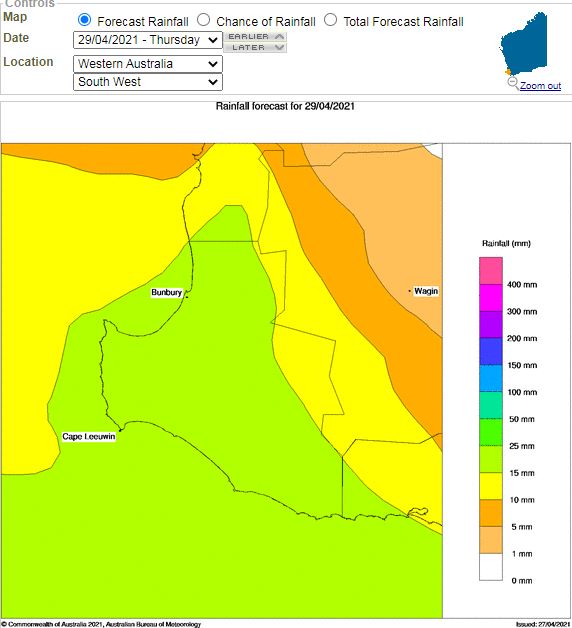Open the Date dropdown showing 29/04/2021 - Thursday
This screenshot has height=628, width=572.
pos(148,40)
